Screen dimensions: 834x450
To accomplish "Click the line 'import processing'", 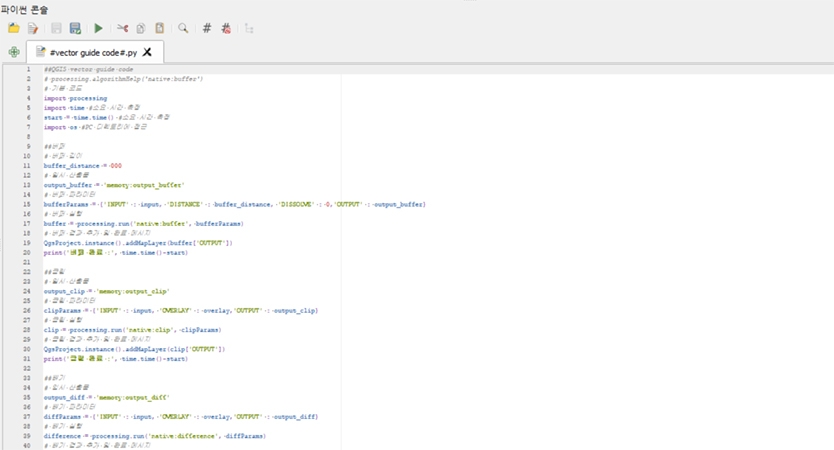I will pos(75,98).
